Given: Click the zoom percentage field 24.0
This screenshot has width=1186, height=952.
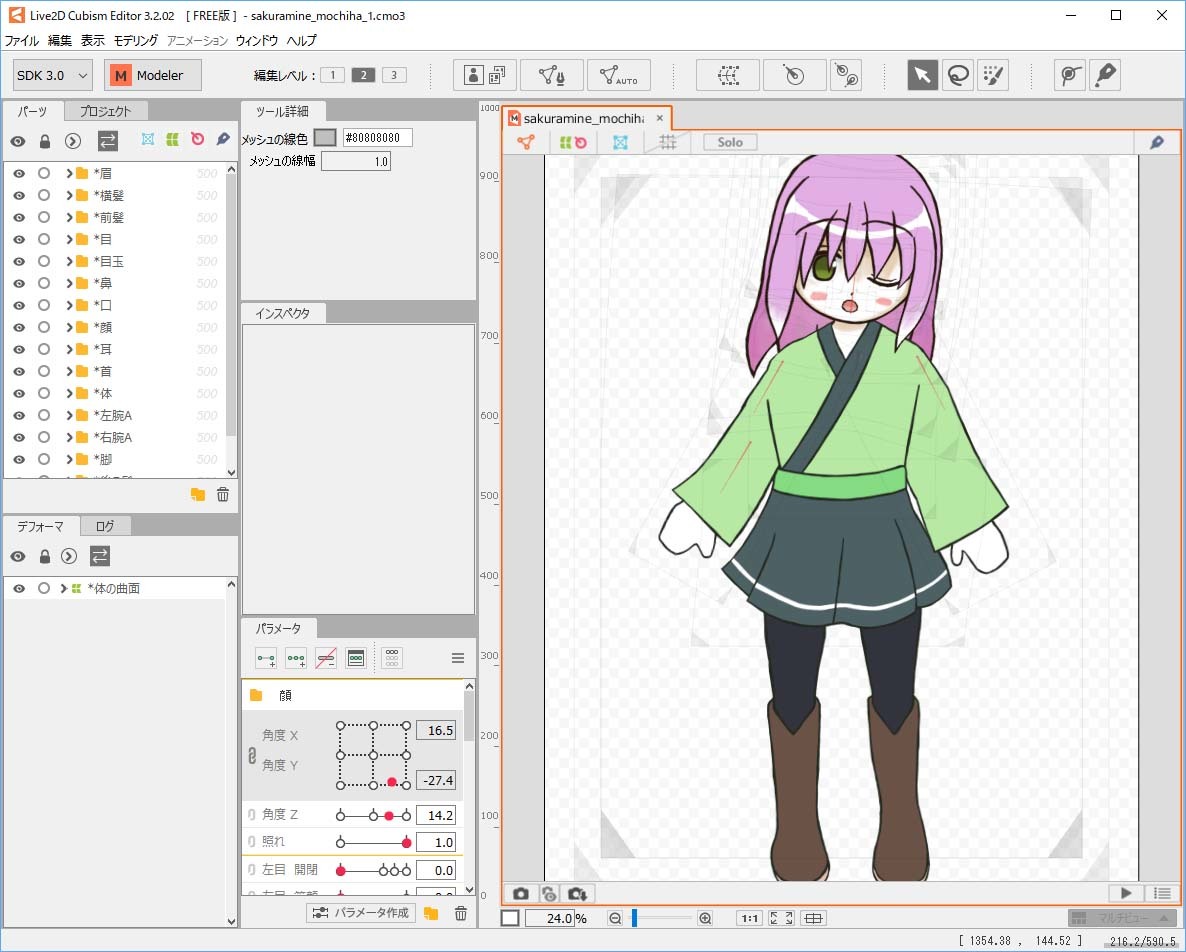Looking at the screenshot, I should tap(550, 918).
